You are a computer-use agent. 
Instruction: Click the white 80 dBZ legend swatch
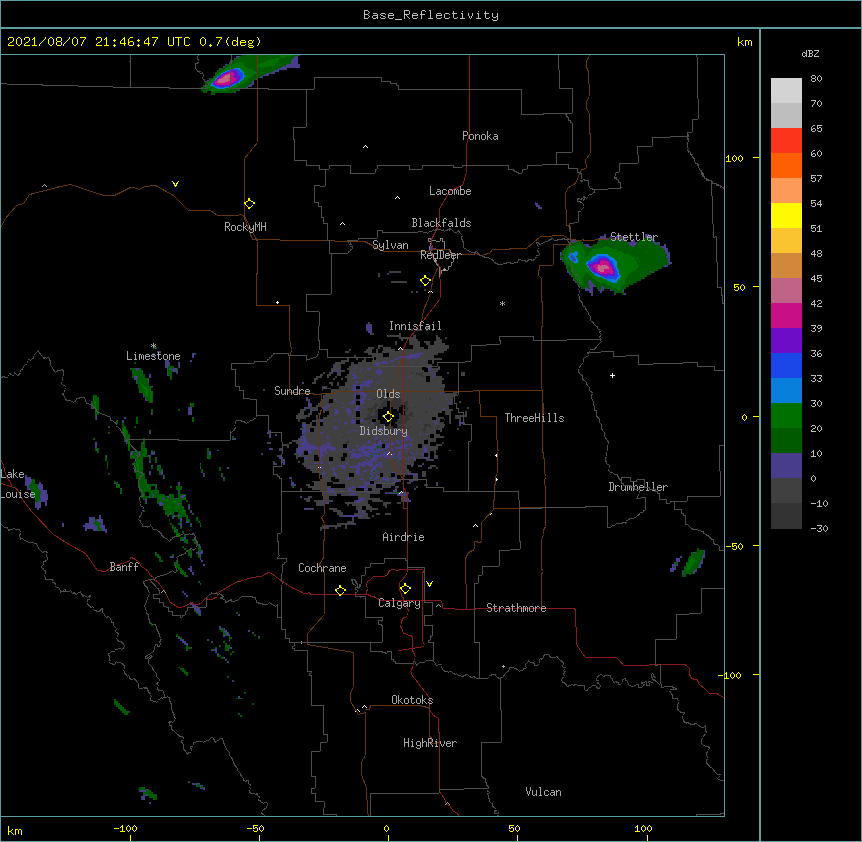click(786, 91)
